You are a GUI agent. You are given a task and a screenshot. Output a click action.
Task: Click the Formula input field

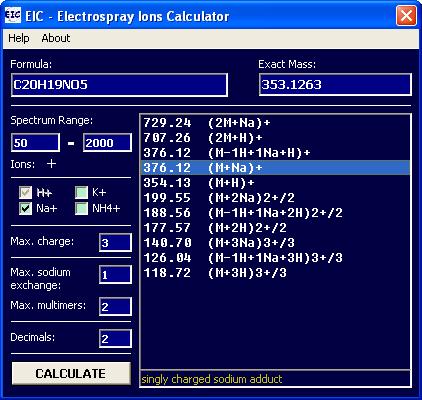coord(119,85)
